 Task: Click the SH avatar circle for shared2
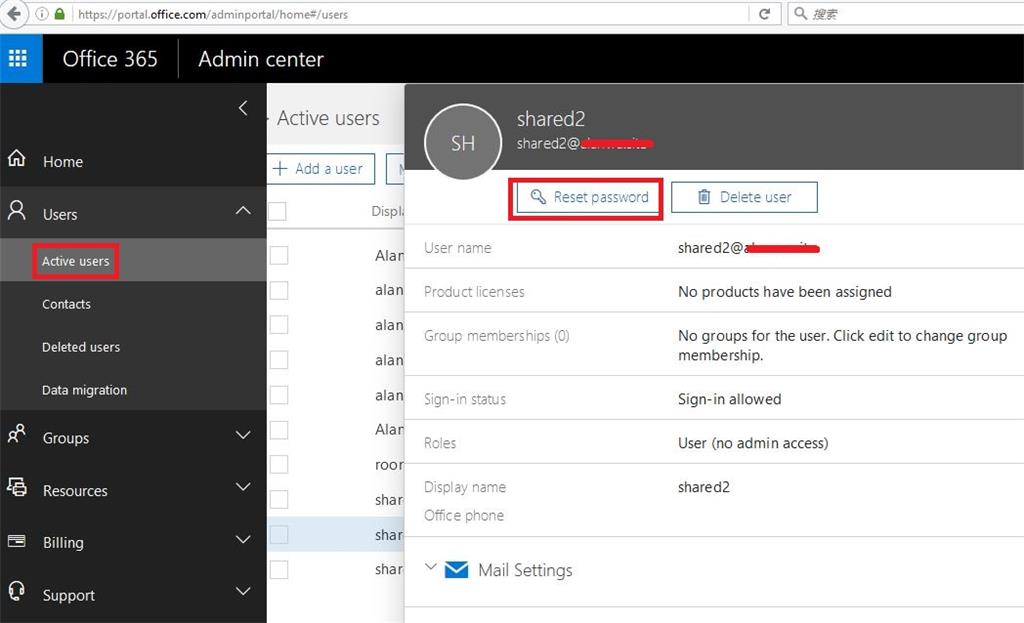tap(463, 142)
